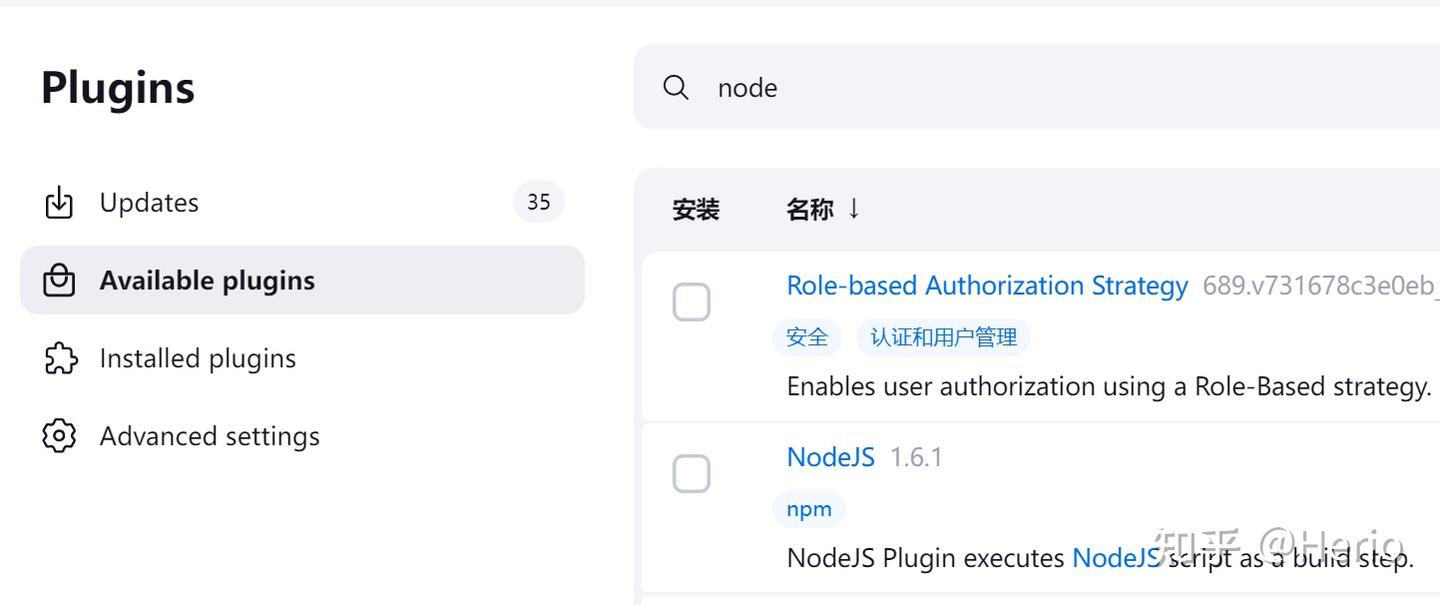Image resolution: width=1440 pixels, height=605 pixels.
Task: Open the NodeJS 1.6.1 plugin page
Action: click(x=831, y=456)
